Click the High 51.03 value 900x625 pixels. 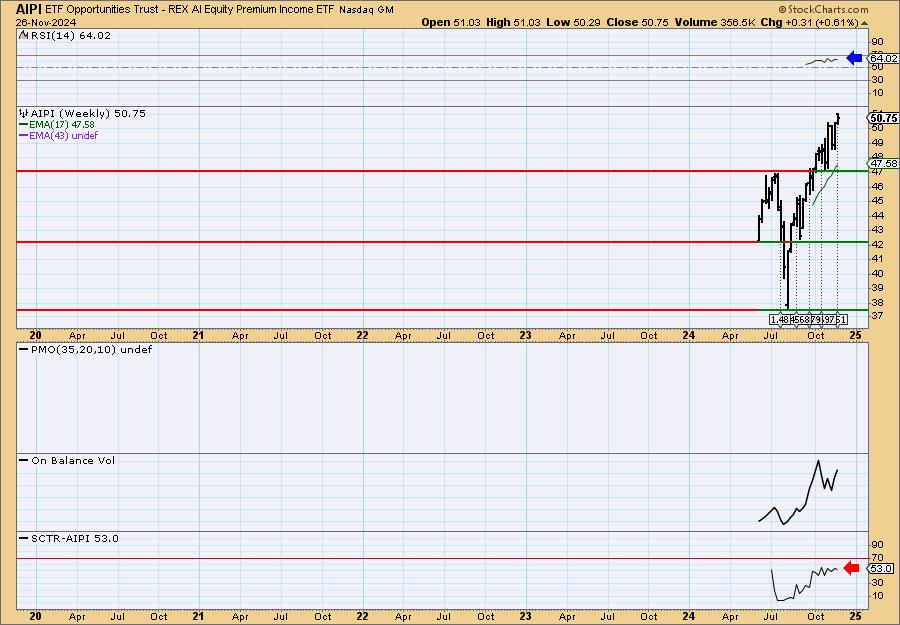(513, 22)
